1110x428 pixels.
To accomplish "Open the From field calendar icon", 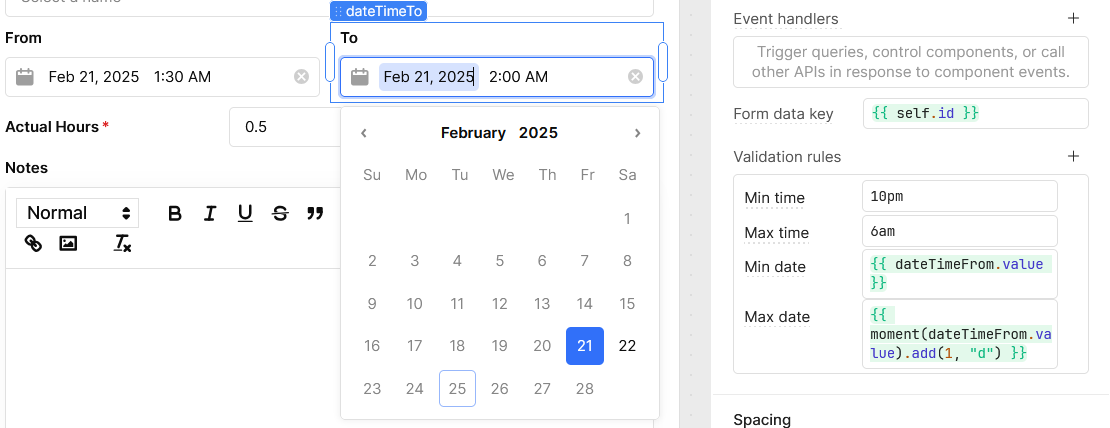I will [x=25, y=76].
